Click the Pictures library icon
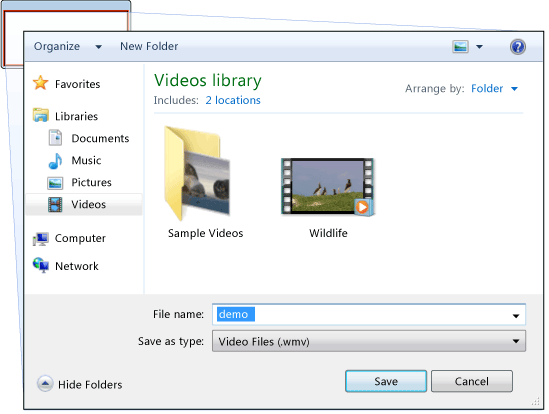549x414 pixels. [x=55, y=183]
